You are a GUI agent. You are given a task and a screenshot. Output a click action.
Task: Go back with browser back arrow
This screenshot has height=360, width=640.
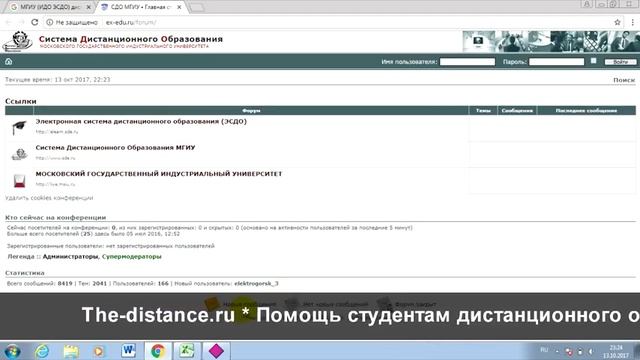[x=9, y=22]
